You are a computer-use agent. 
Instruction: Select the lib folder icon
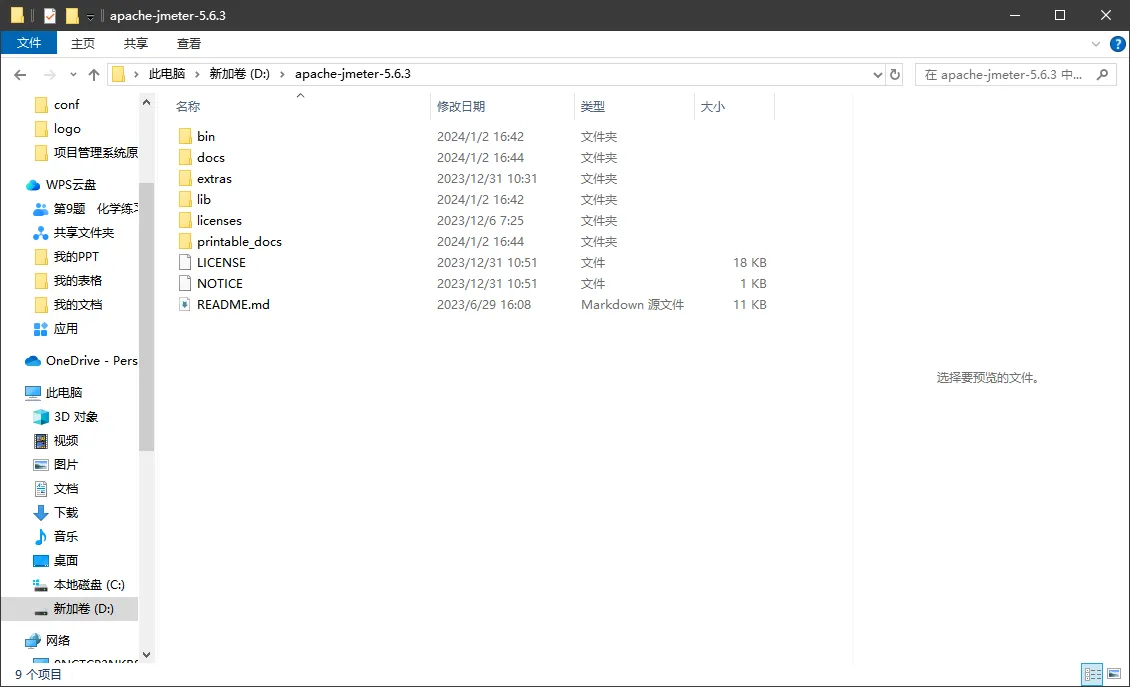(185, 199)
